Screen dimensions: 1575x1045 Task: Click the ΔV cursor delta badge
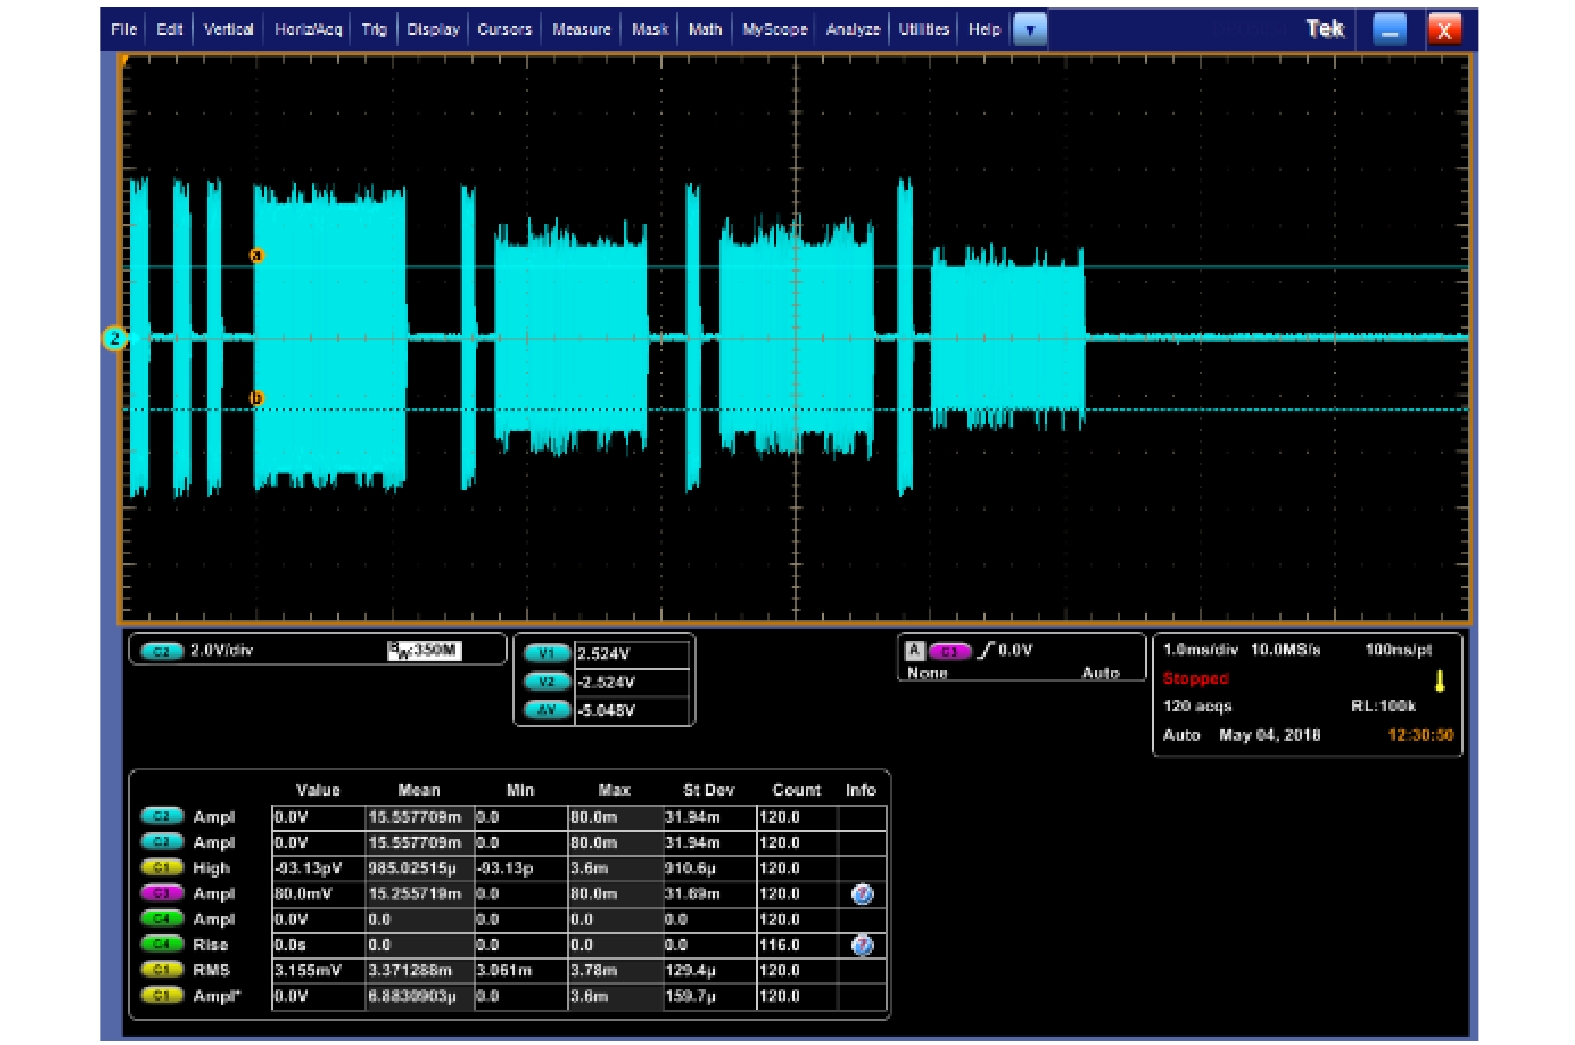point(546,710)
